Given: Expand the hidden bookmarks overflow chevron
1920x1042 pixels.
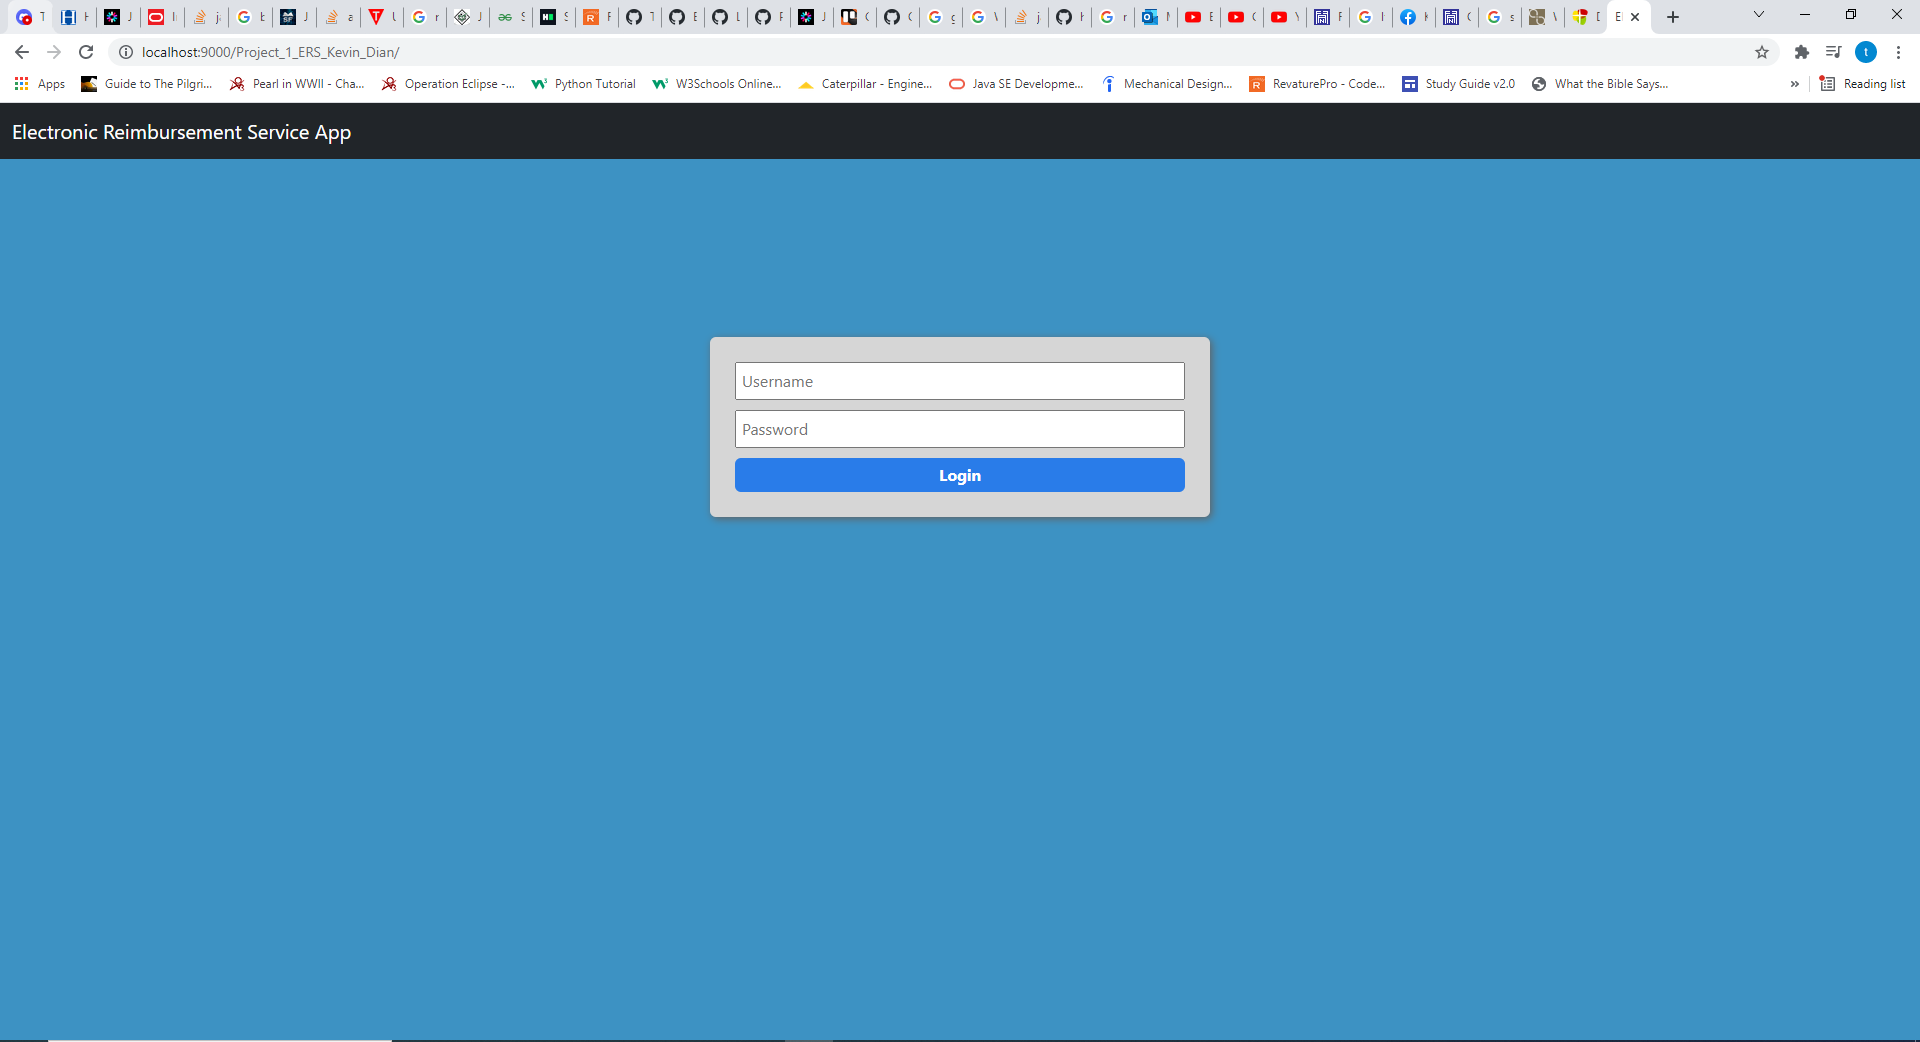Looking at the screenshot, I should tap(1795, 84).
